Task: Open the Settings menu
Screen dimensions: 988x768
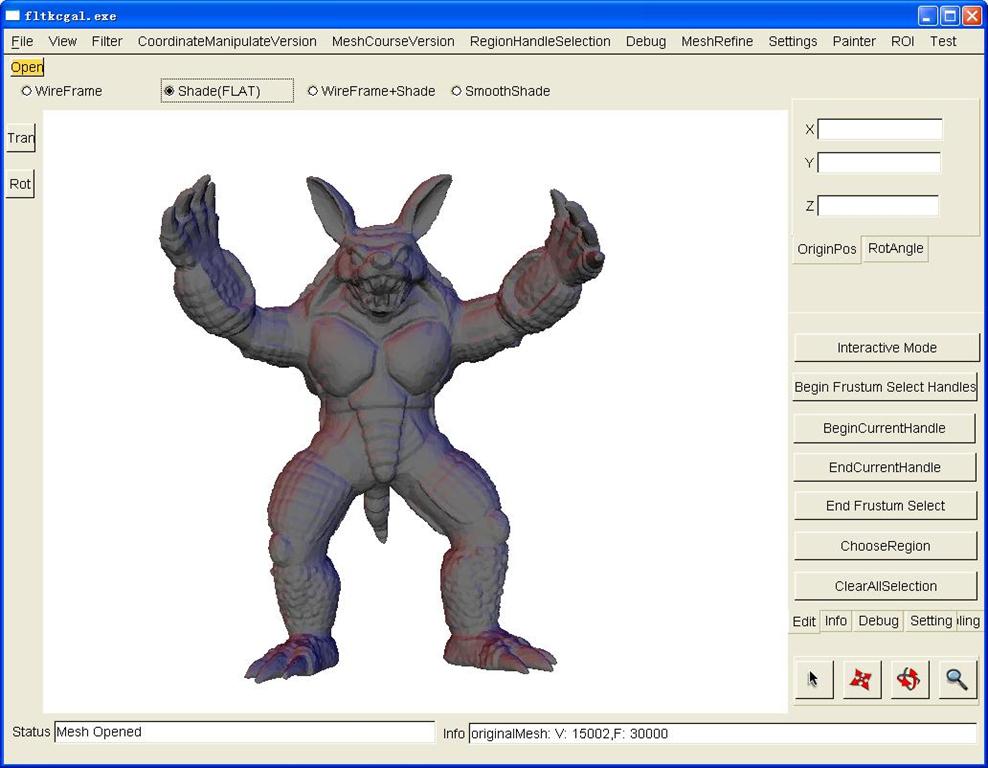Action: point(793,42)
